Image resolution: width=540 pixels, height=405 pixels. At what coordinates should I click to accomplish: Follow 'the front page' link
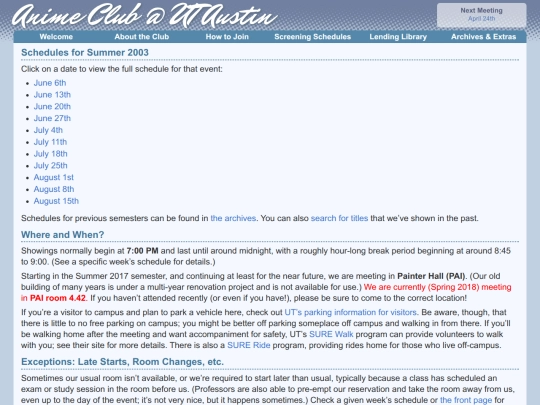pyautogui.click(x=466, y=400)
